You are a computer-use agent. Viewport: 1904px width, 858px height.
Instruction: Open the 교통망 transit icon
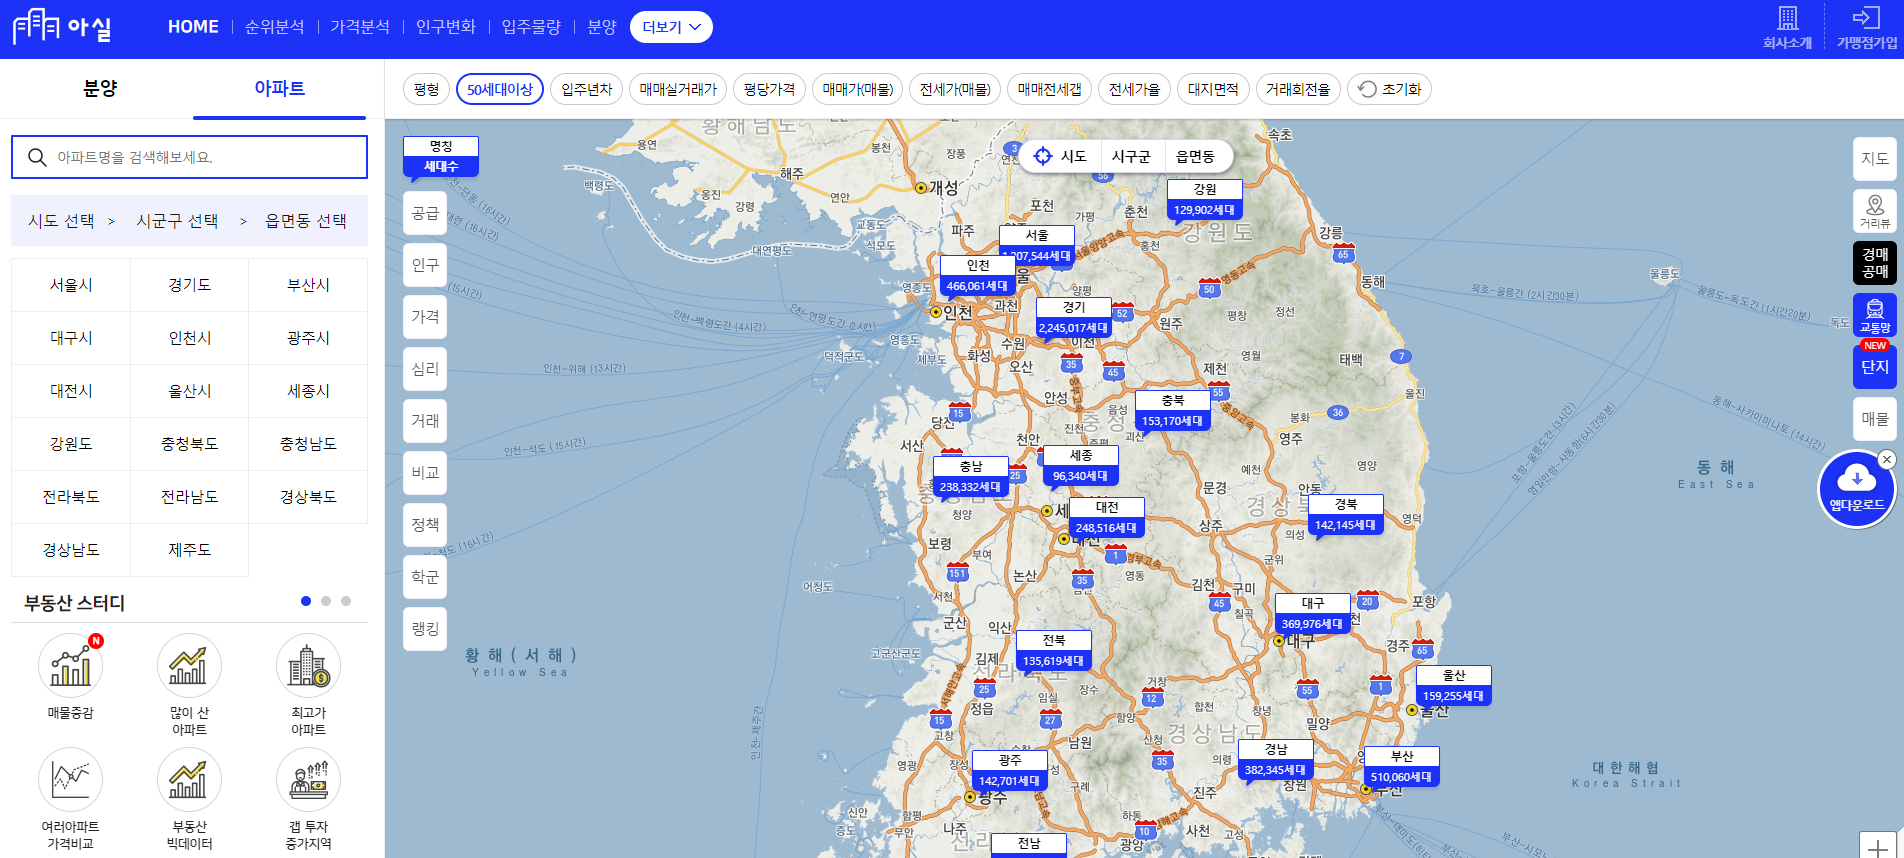1875,315
